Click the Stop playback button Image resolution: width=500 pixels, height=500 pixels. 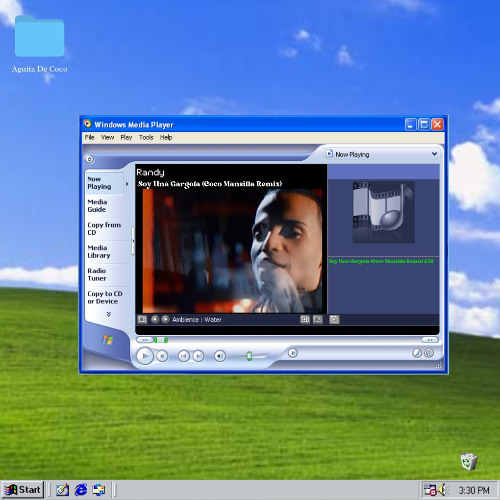coord(162,356)
